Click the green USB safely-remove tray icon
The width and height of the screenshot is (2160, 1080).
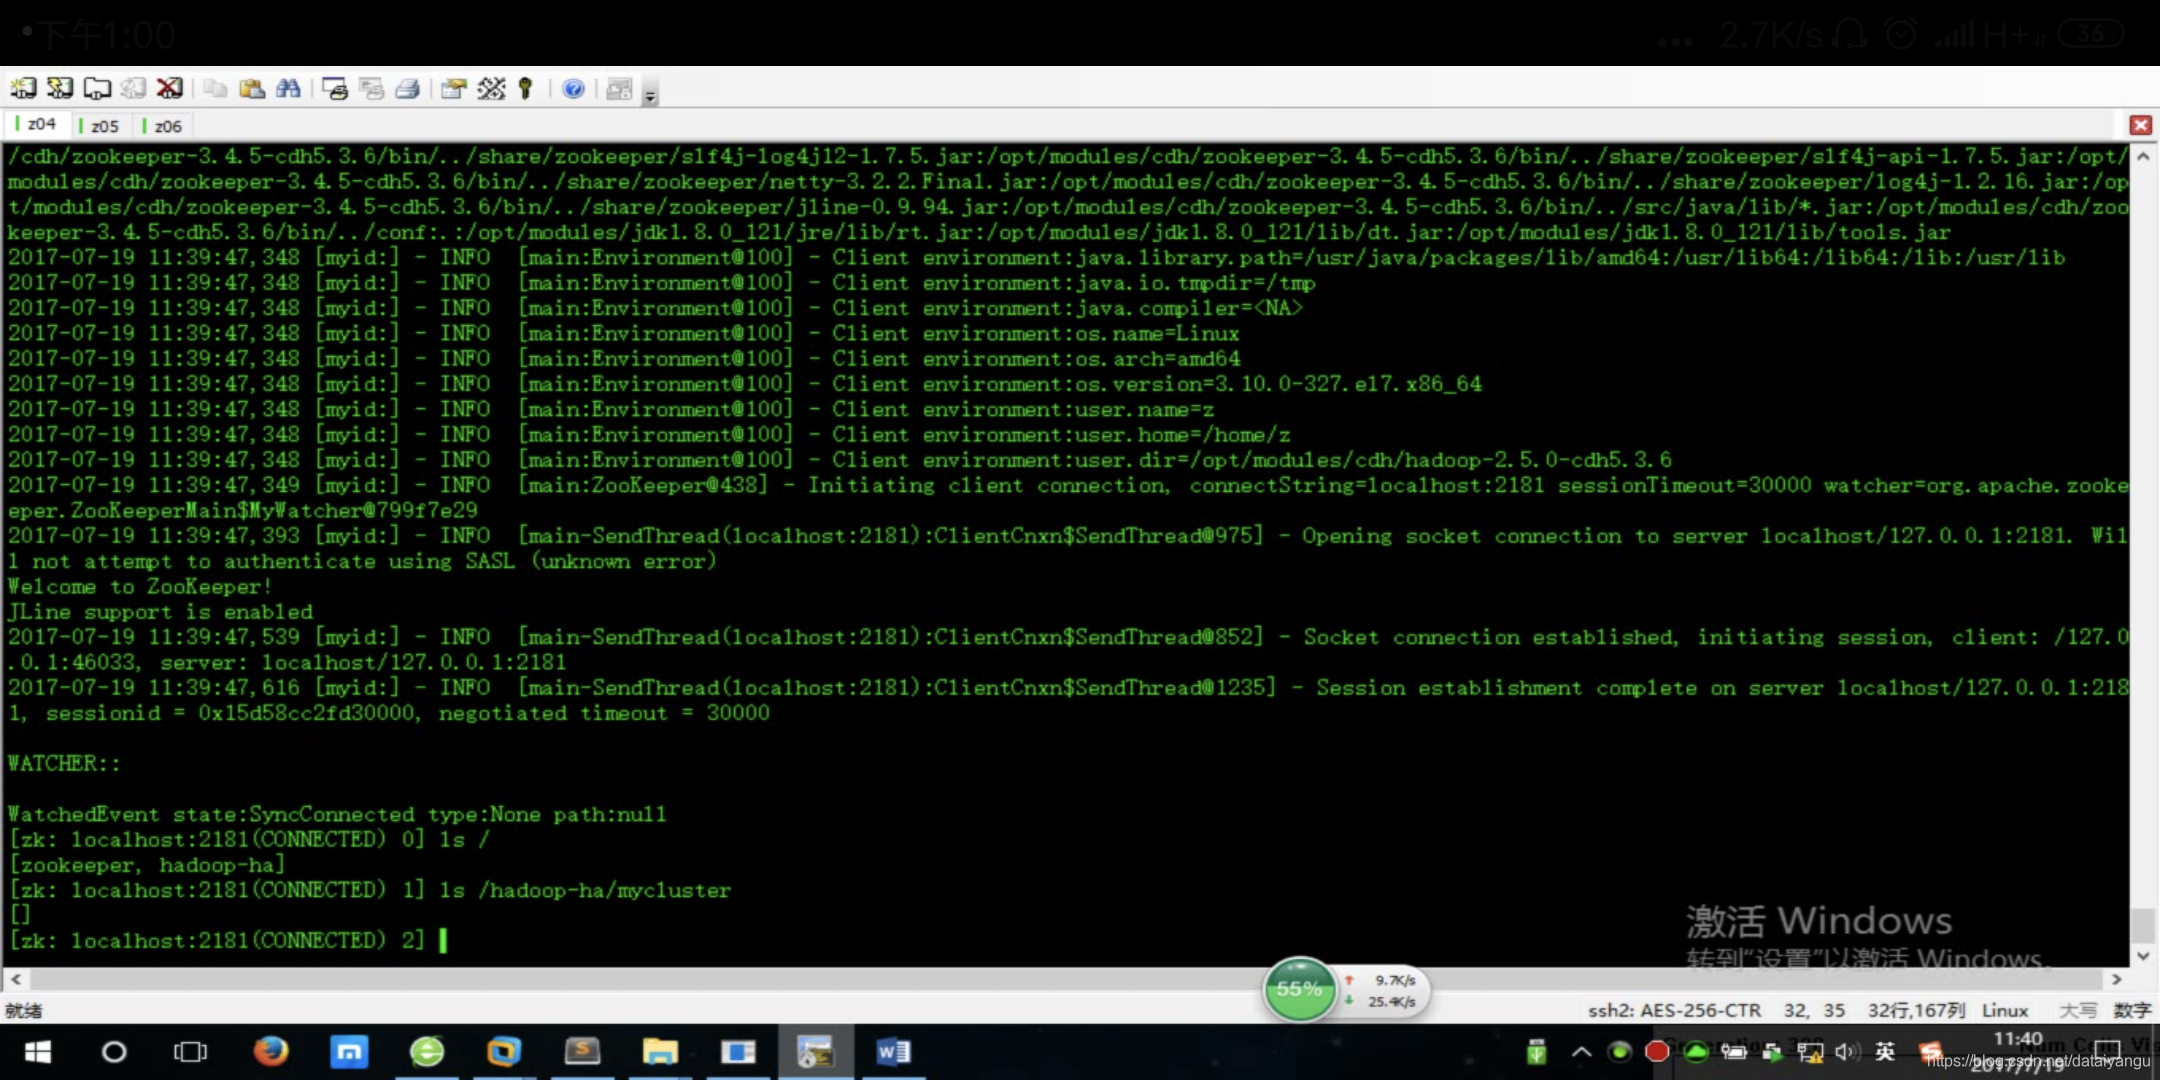pyautogui.click(x=1537, y=1052)
